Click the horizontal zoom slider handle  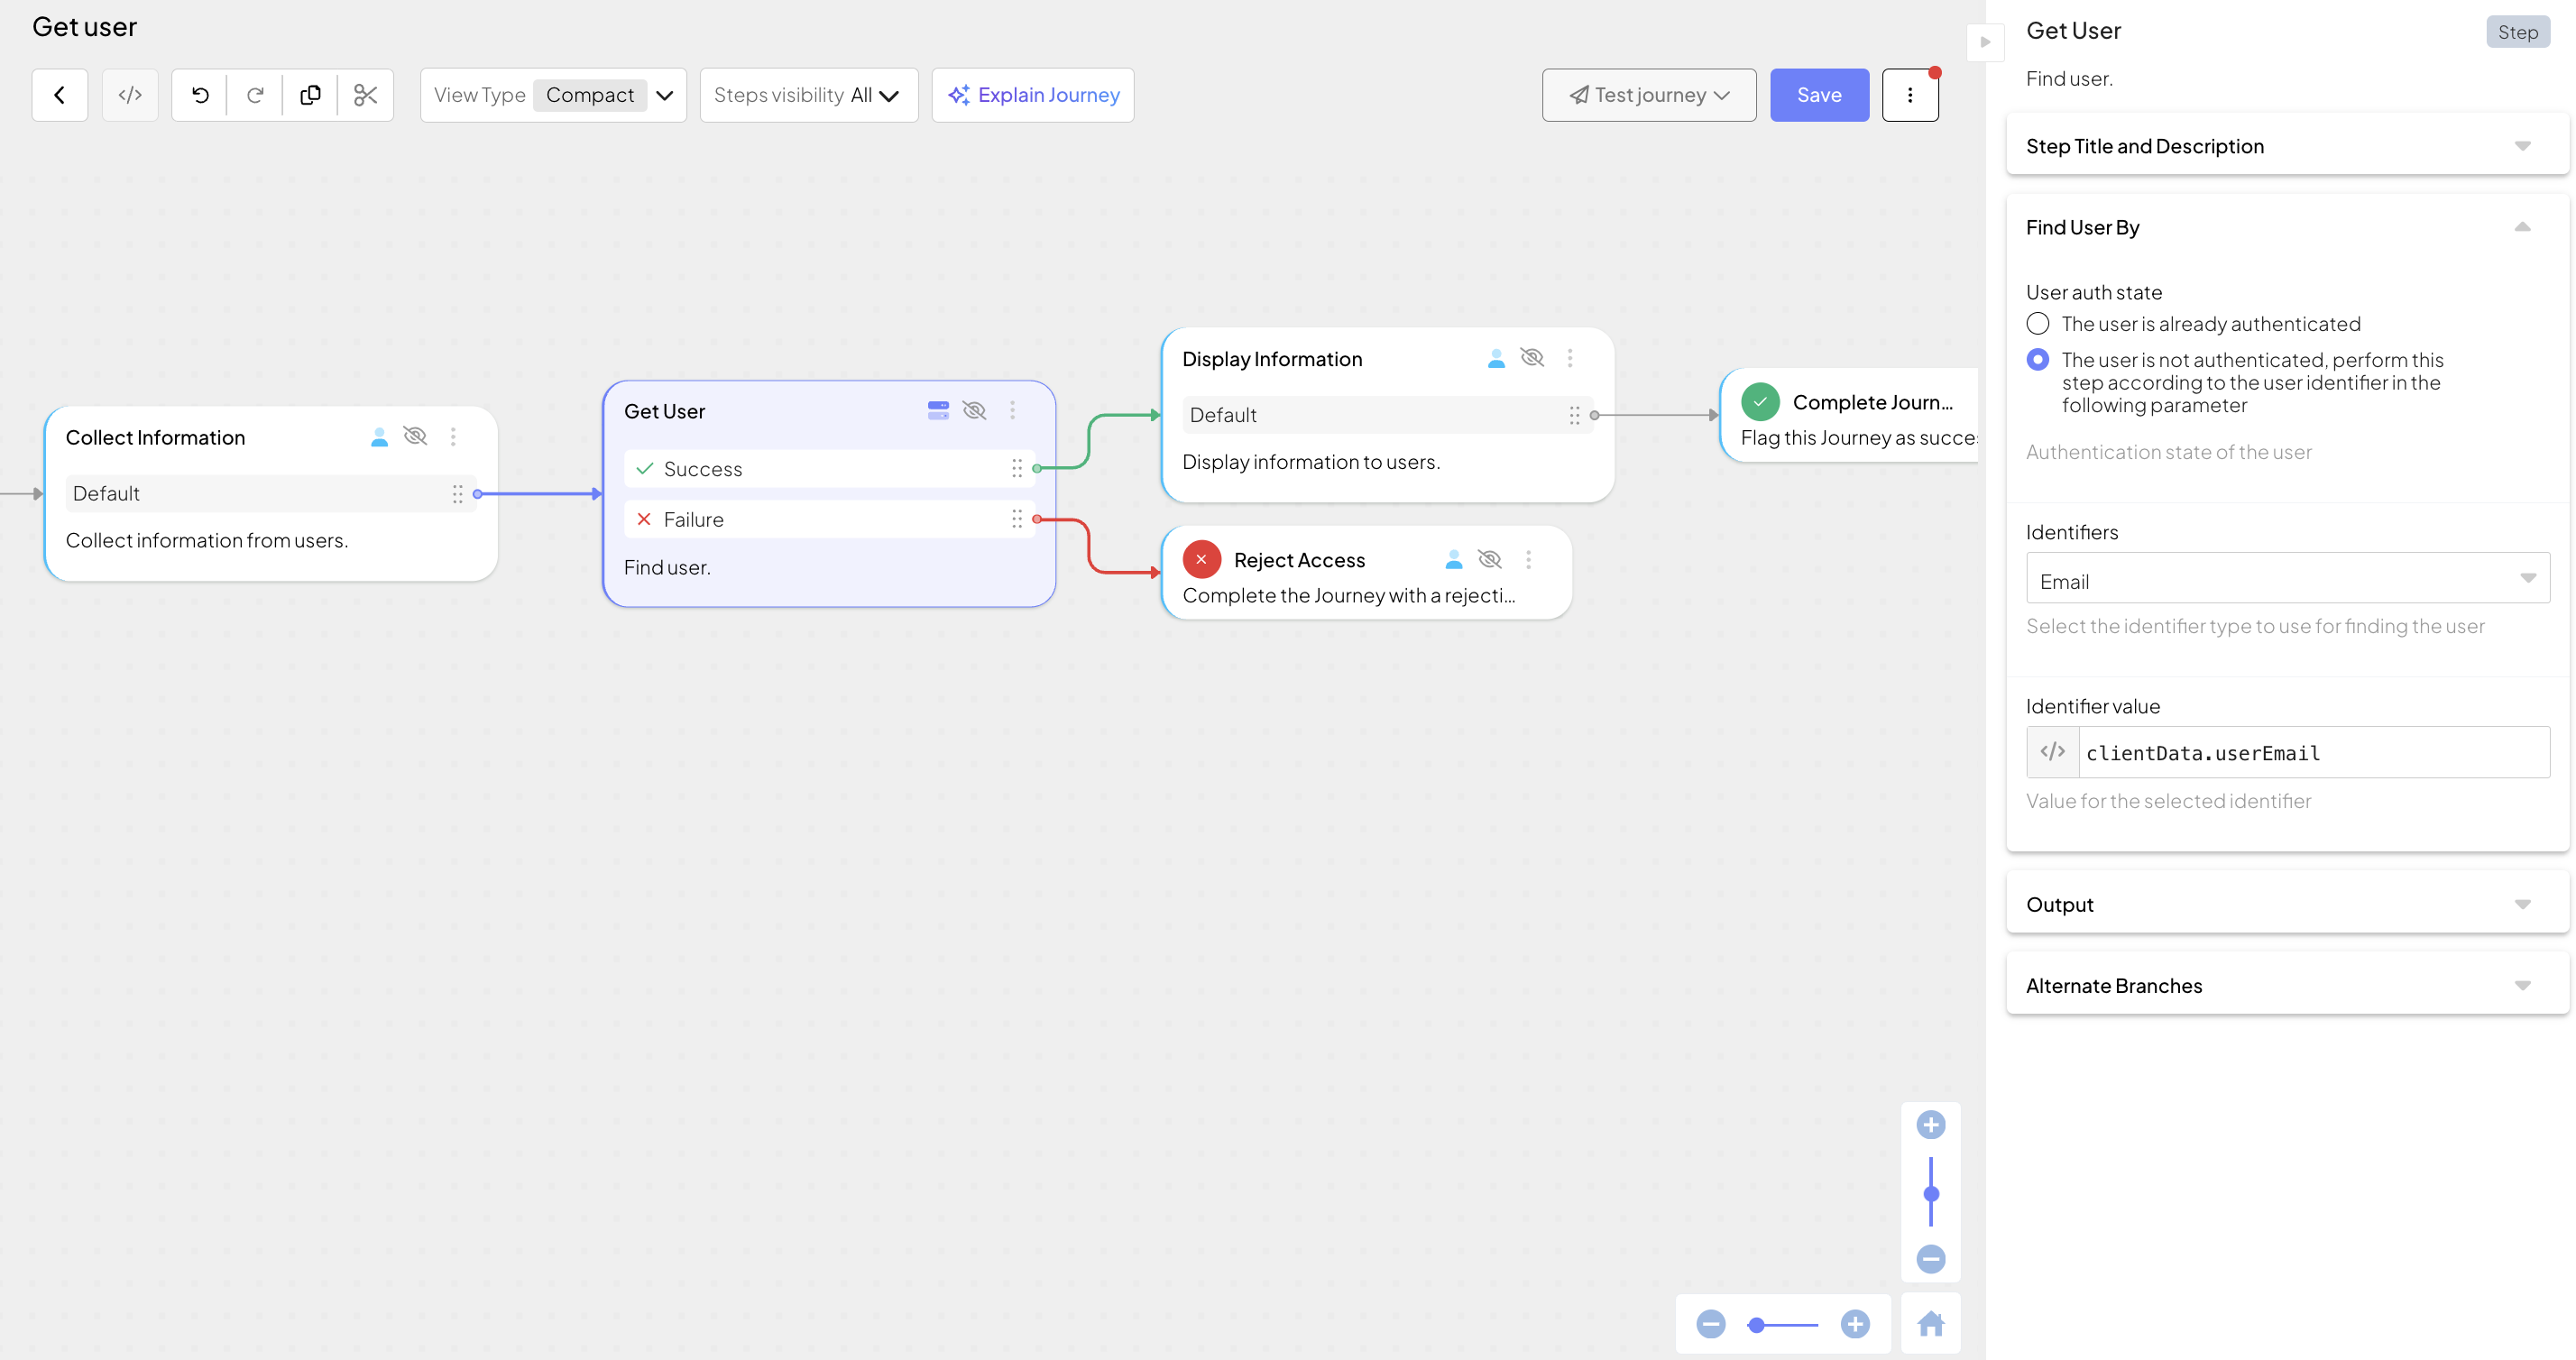coord(1756,1325)
